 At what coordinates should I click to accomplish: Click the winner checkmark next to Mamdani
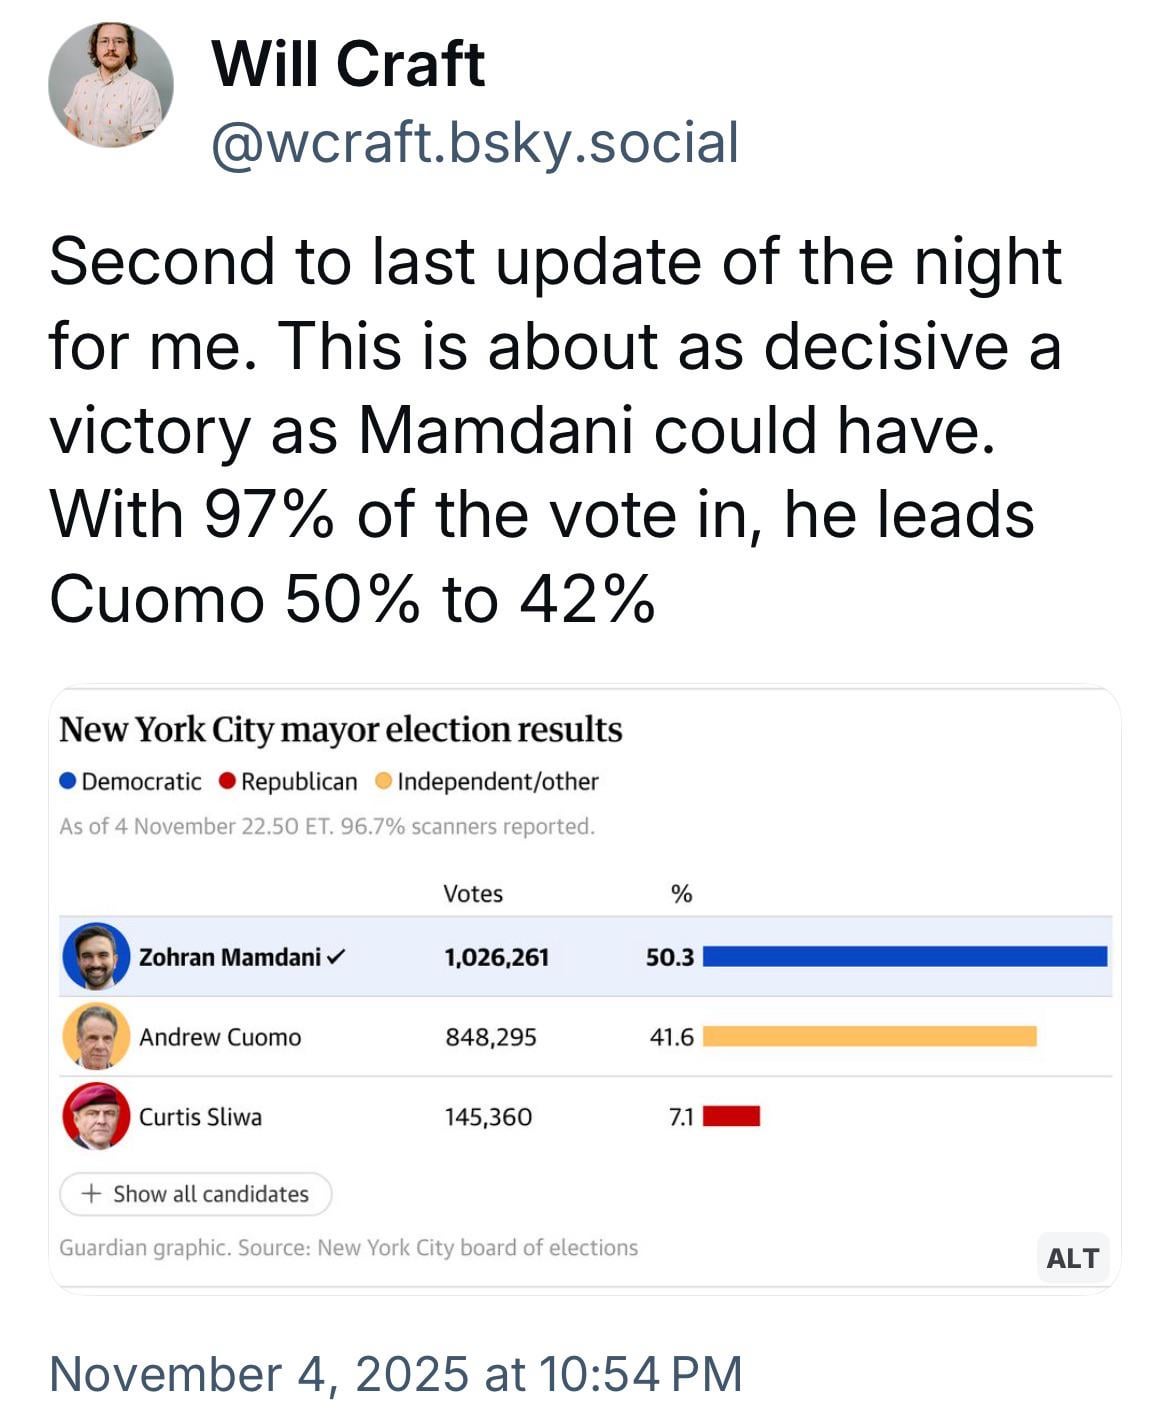336,957
